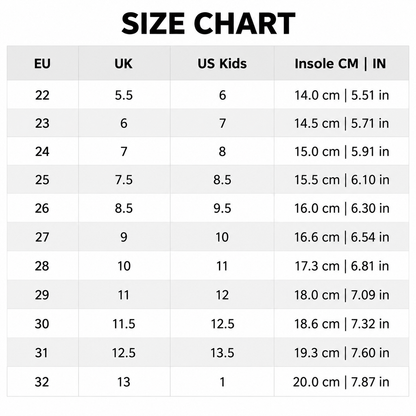This screenshot has width=416, height=416.
Task: Click EU size 22 cell
Action: click(42, 95)
